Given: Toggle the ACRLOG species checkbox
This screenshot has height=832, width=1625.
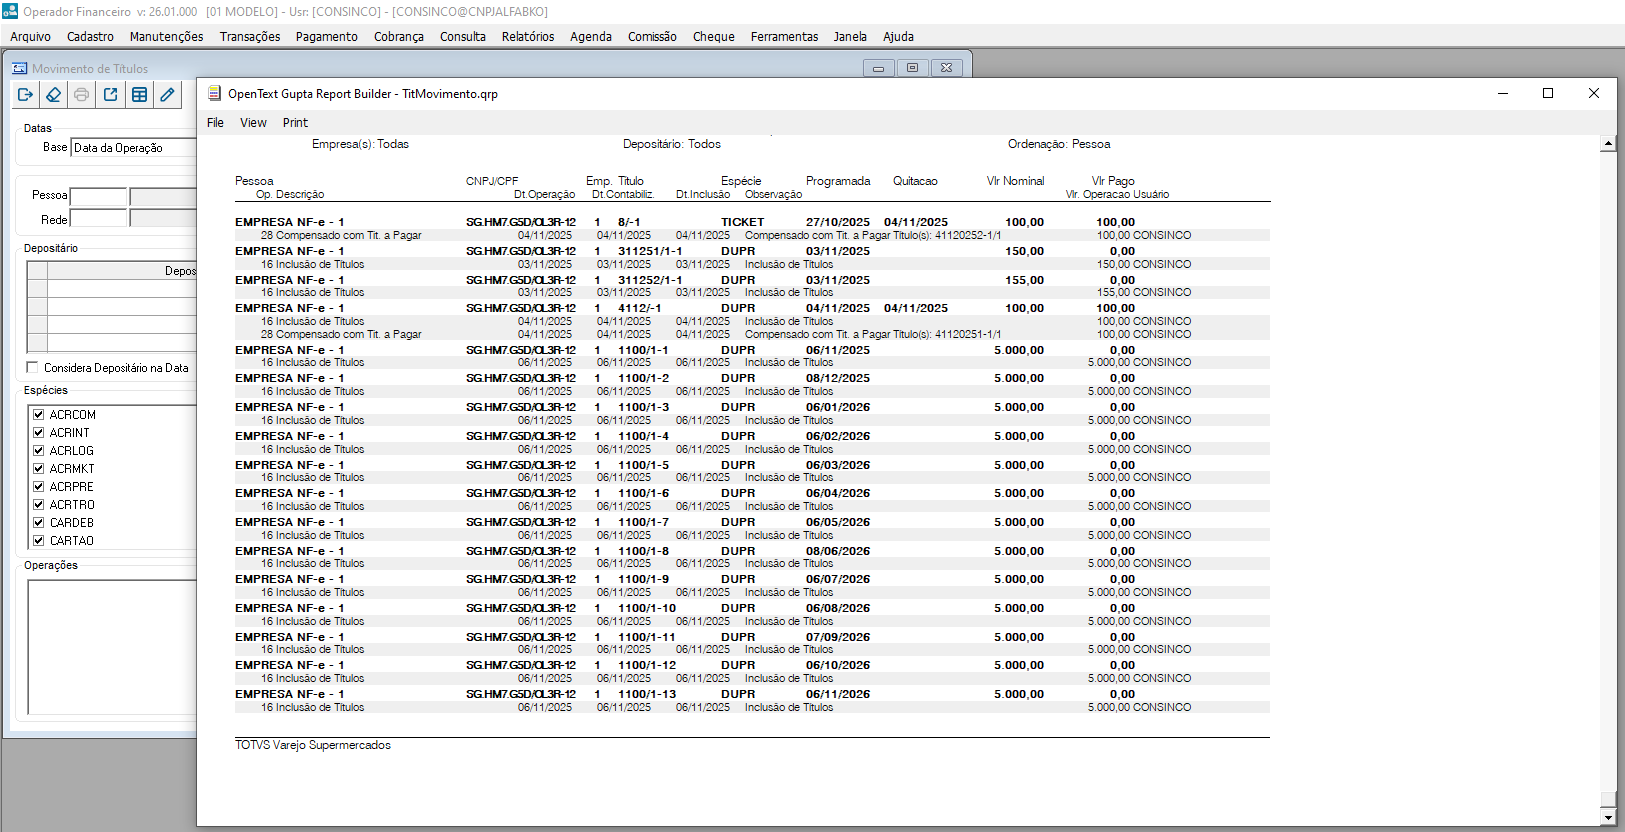Looking at the screenshot, I should click(x=38, y=450).
